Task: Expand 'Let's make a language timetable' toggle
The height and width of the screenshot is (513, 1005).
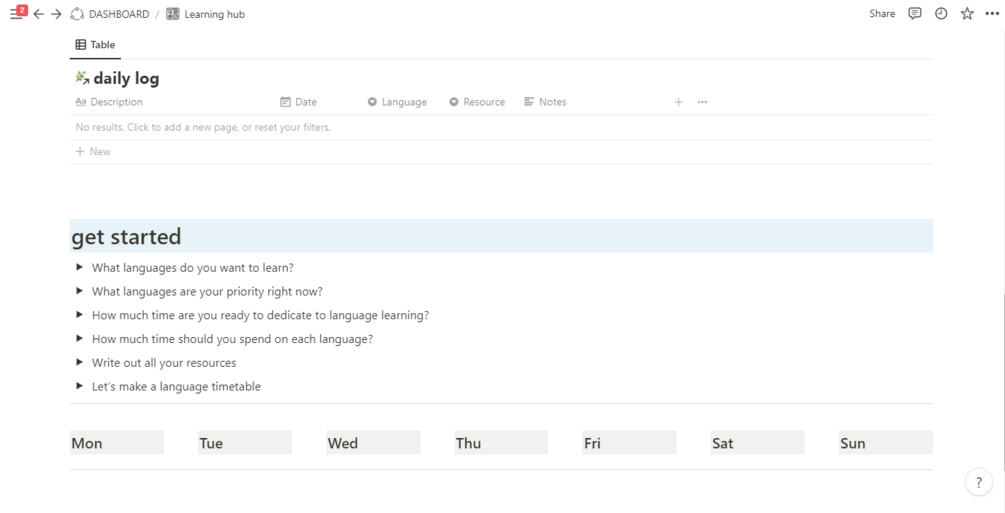Action: (80, 386)
